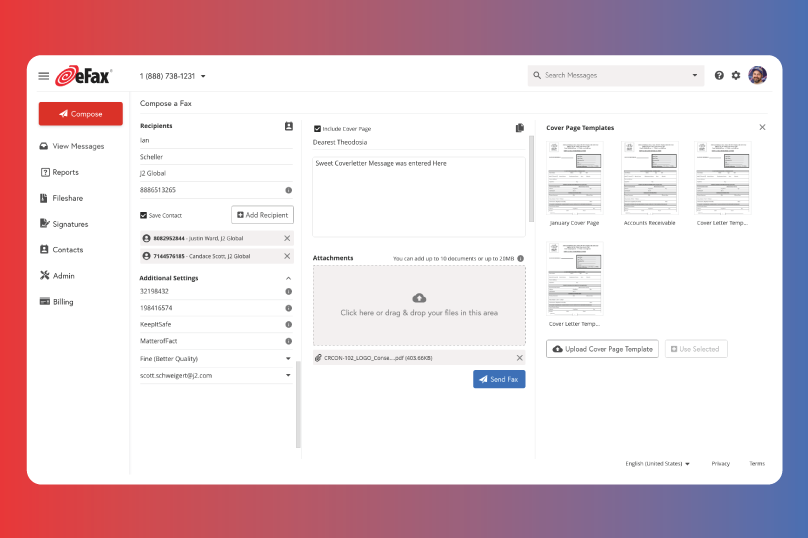Screen dimensions: 808x538
Task: Open Admin in sidebar
Action: (57, 276)
